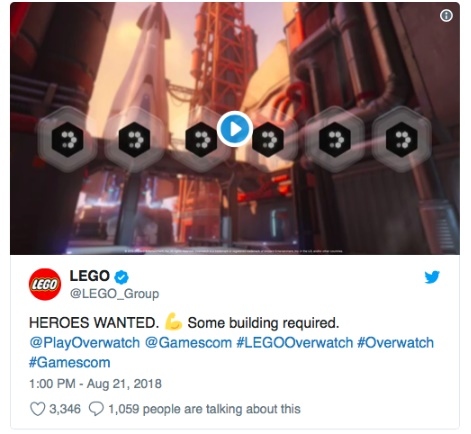Click the blue verified badge
This screenshot has width=471, height=434.
click(122, 277)
